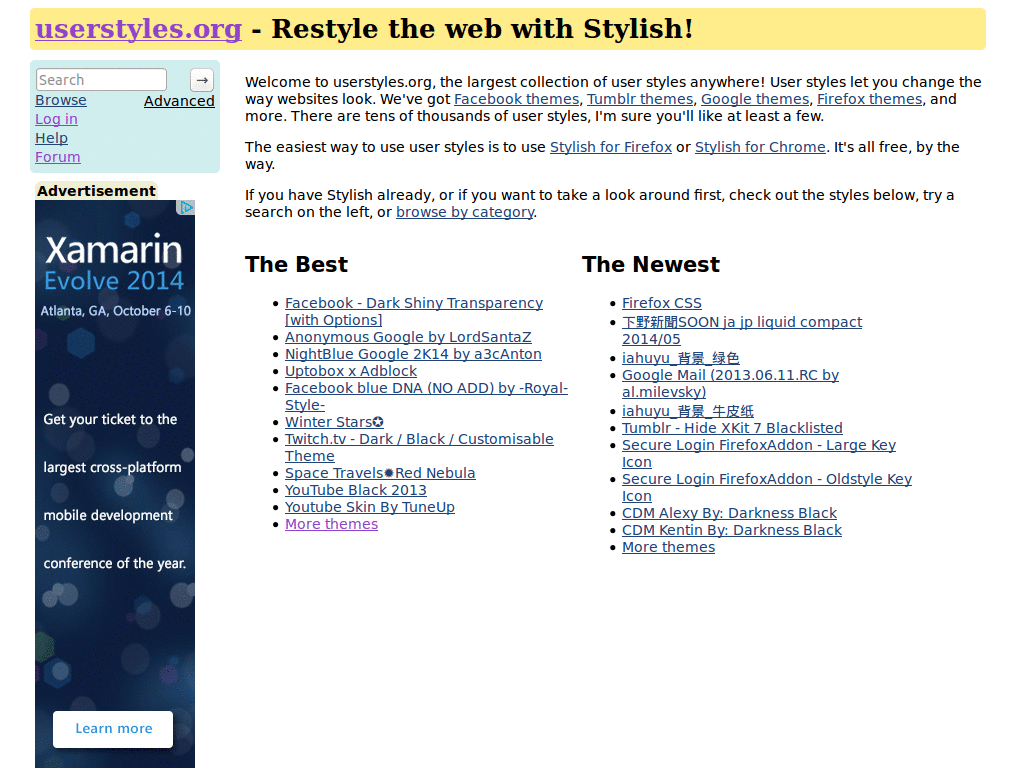
Task: Open CDM Alexy By: Darkness Black
Action: tap(729, 513)
